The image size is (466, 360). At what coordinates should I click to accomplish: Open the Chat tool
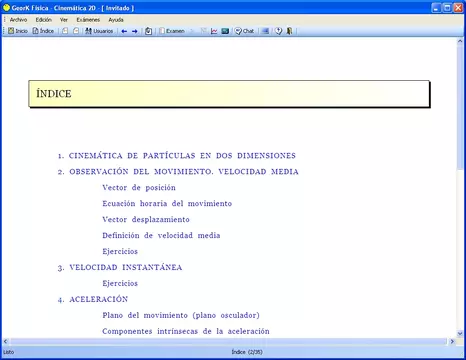[x=244, y=31]
